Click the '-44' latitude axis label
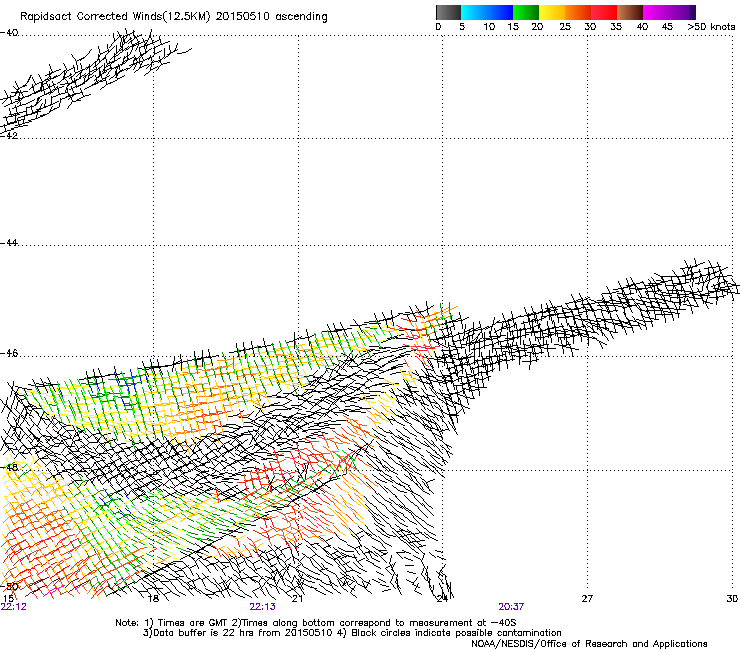 click(9, 243)
